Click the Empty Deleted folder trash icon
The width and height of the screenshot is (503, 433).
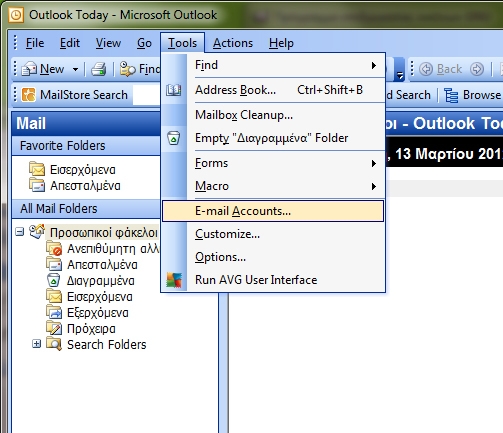pyautogui.click(x=173, y=138)
